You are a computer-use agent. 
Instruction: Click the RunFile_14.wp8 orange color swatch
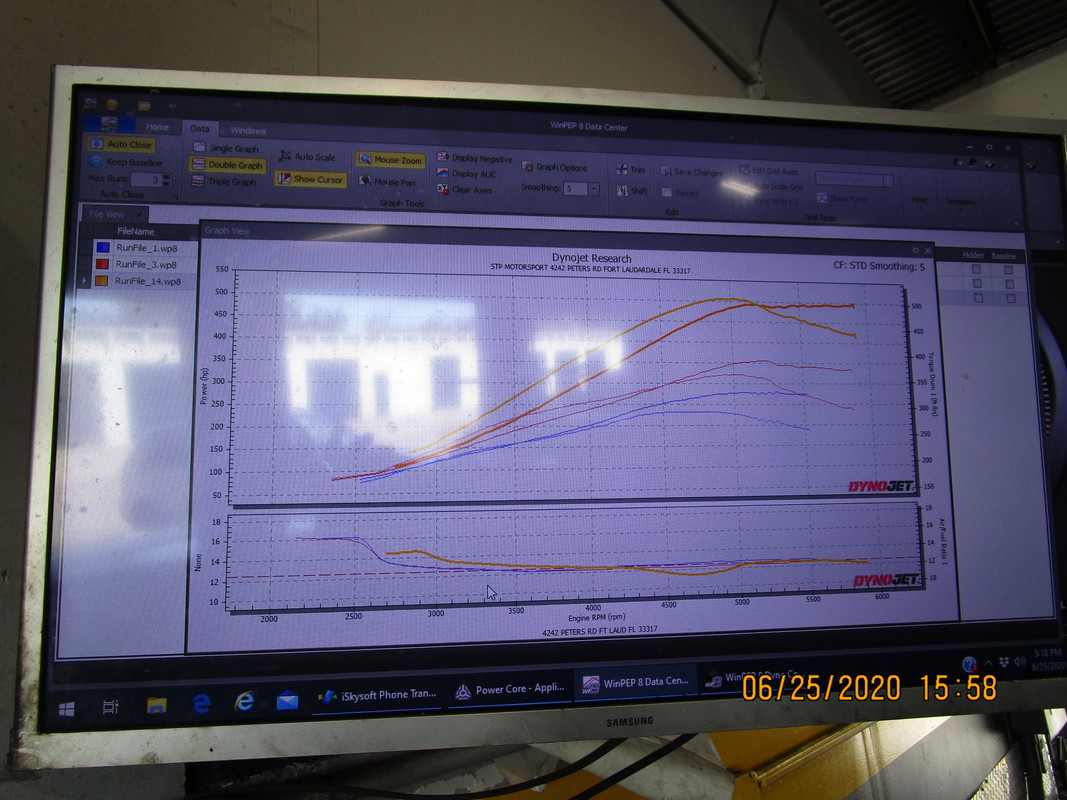101,280
